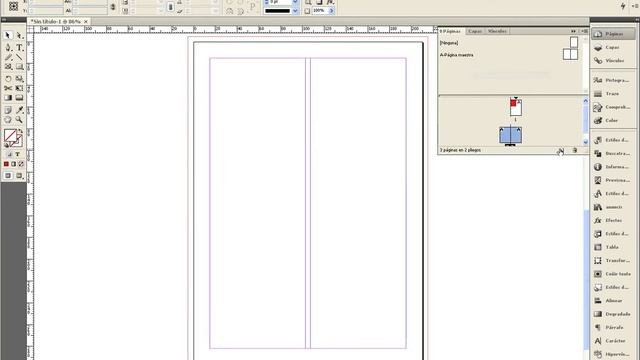The height and width of the screenshot is (360, 640).
Task: Select the Type tool
Action: pyautogui.click(x=19, y=47)
